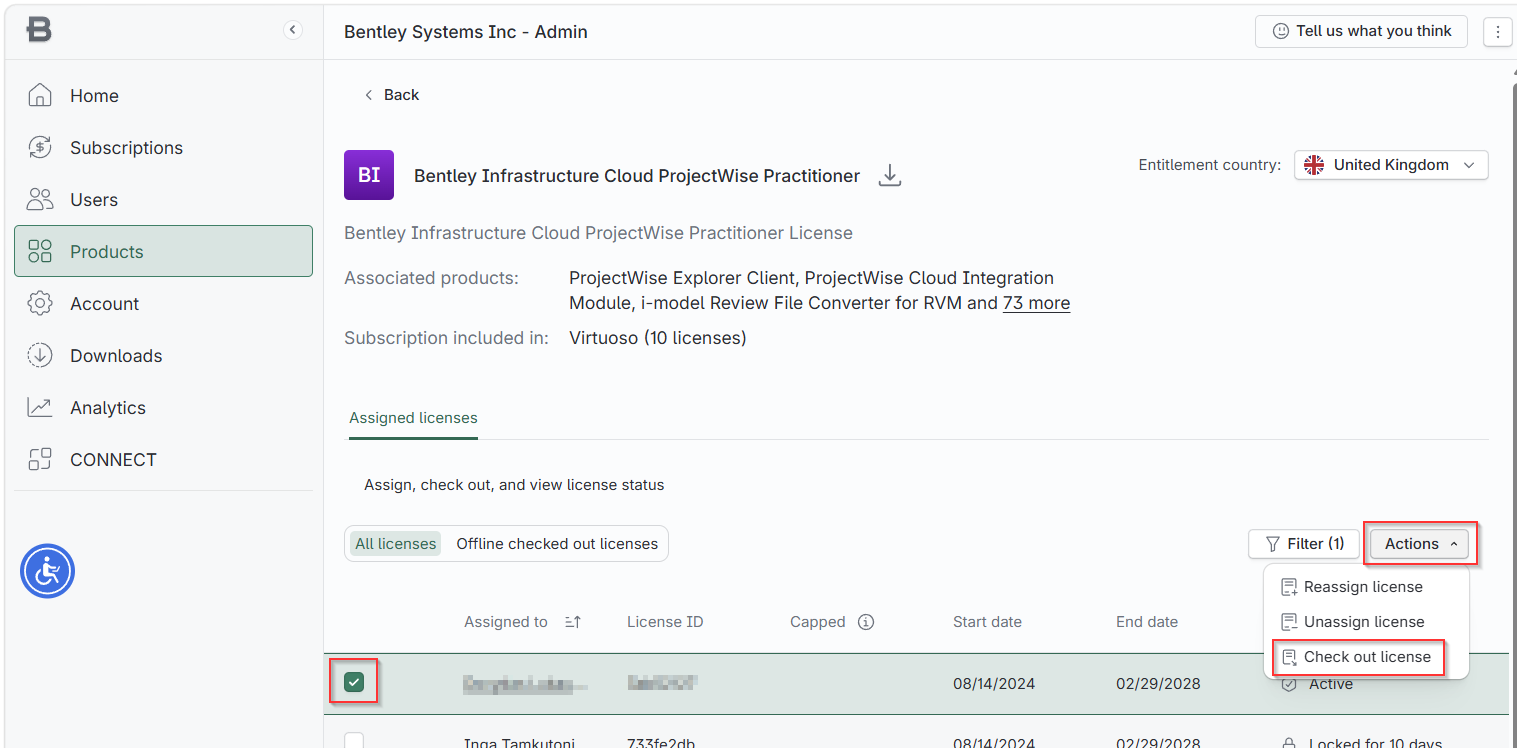
Task: Click the Bentley B logo
Action: (39, 30)
